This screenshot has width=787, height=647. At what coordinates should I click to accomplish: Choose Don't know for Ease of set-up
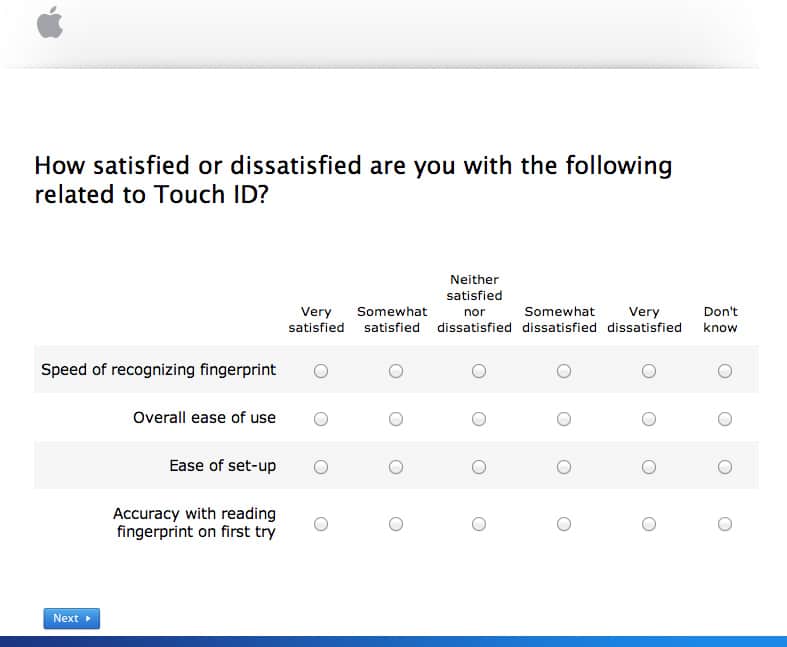725,467
